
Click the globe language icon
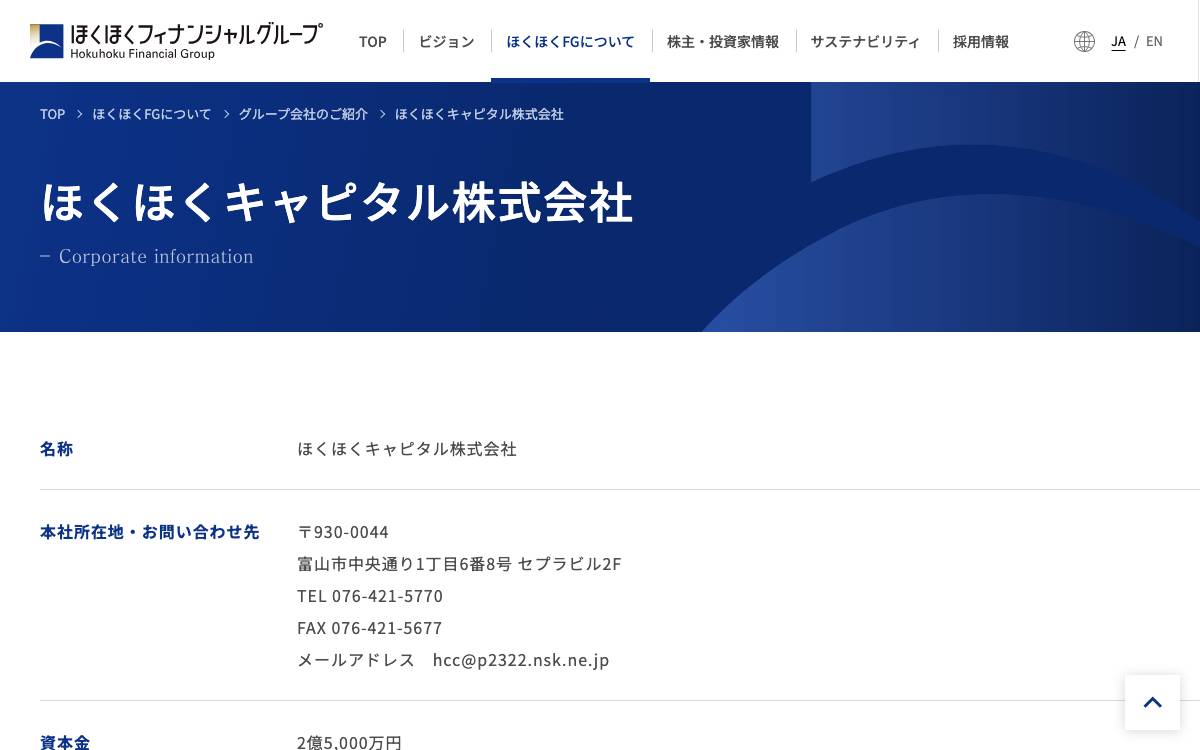pyautogui.click(x=1084, y=41)
